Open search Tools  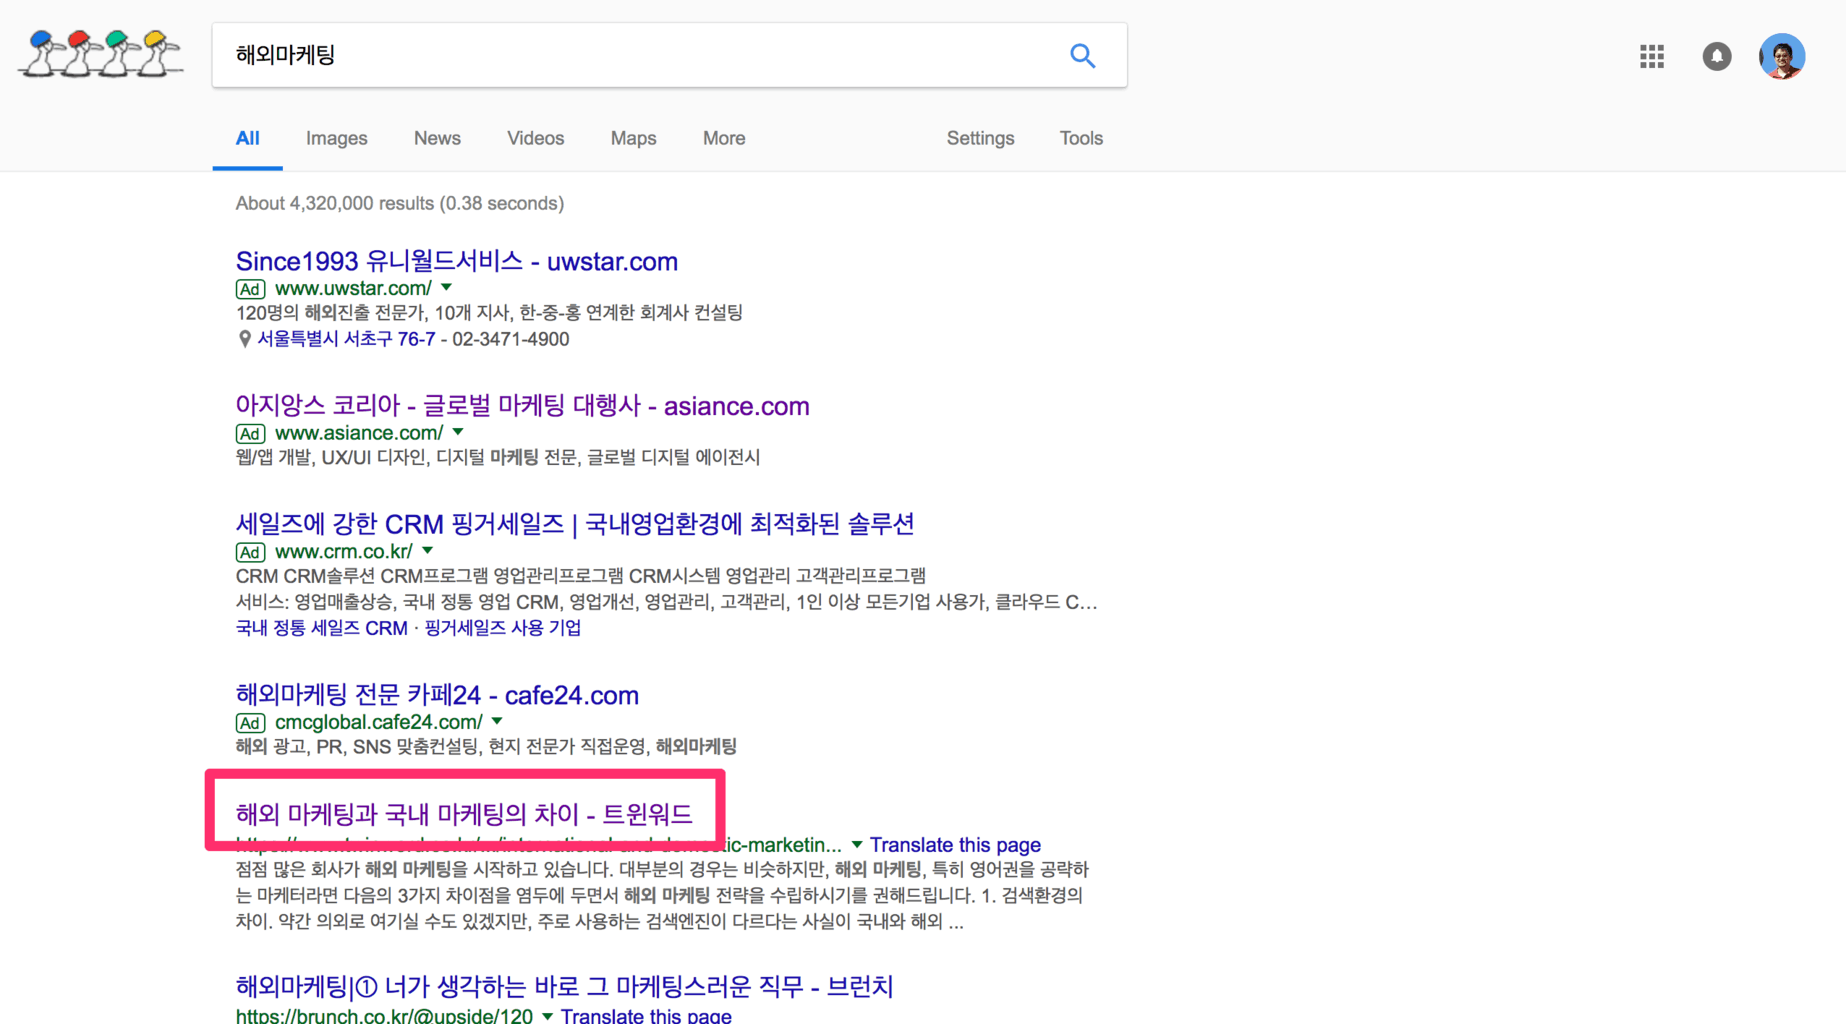coord(1081,138)
